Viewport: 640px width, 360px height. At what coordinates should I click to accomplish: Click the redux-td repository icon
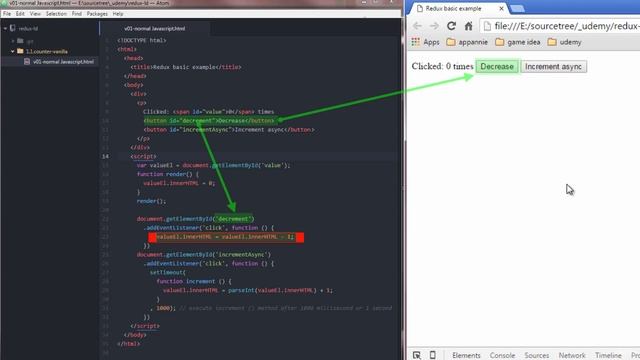pyautogui.click(x=13, y=28)
